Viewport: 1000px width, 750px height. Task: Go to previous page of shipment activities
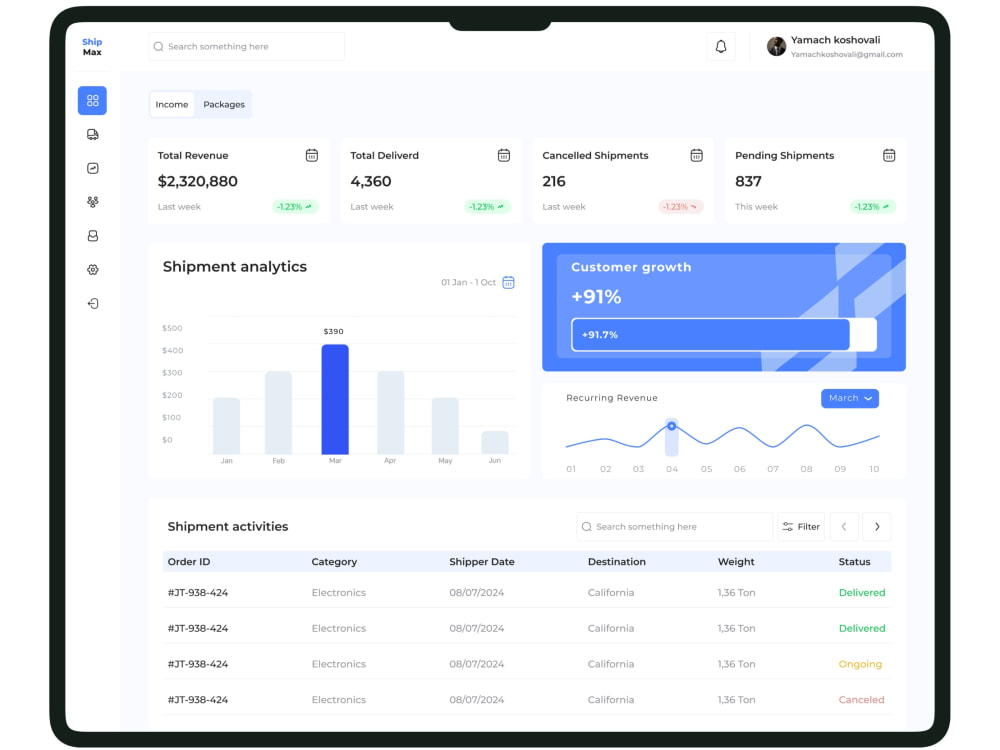pyautogui.click(x=844, y=527)
